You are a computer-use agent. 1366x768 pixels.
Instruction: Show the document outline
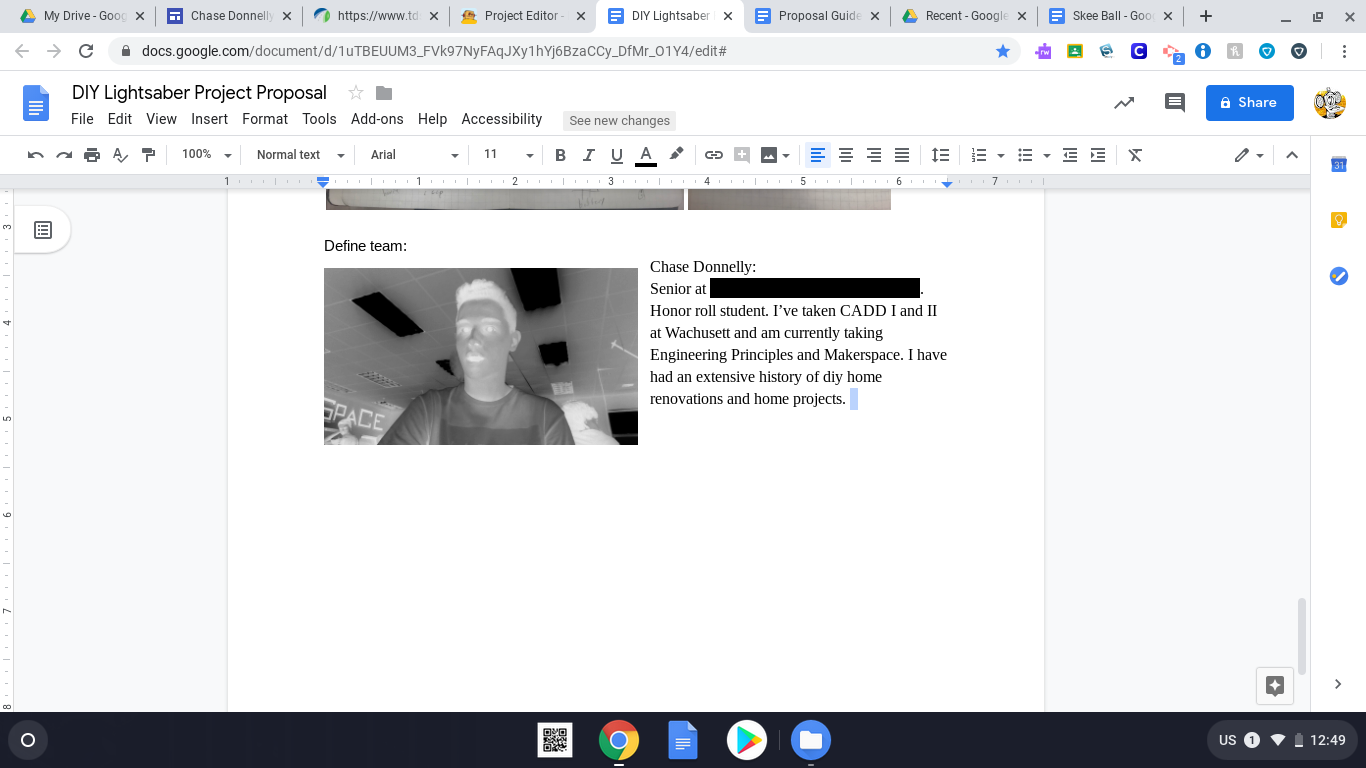[43, 230]
